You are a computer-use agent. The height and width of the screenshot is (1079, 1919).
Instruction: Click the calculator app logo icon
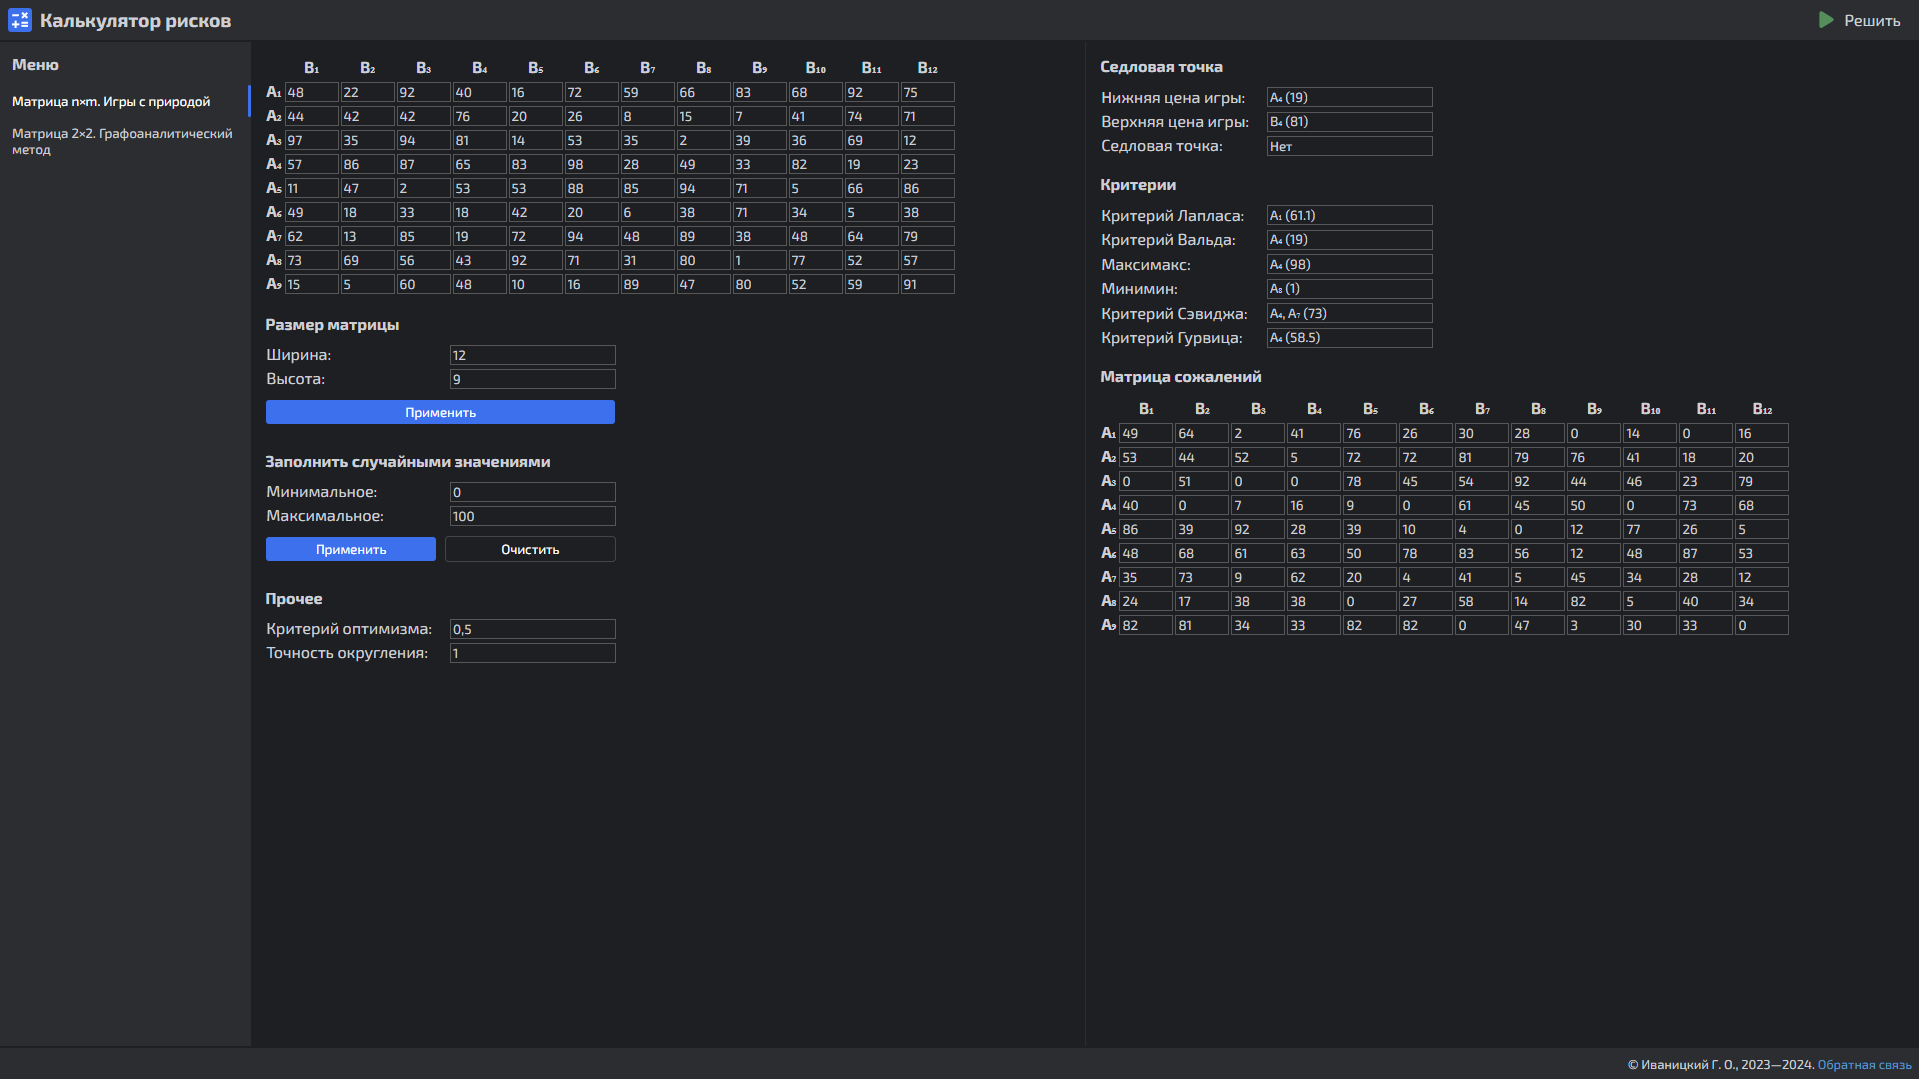(19, 20)
